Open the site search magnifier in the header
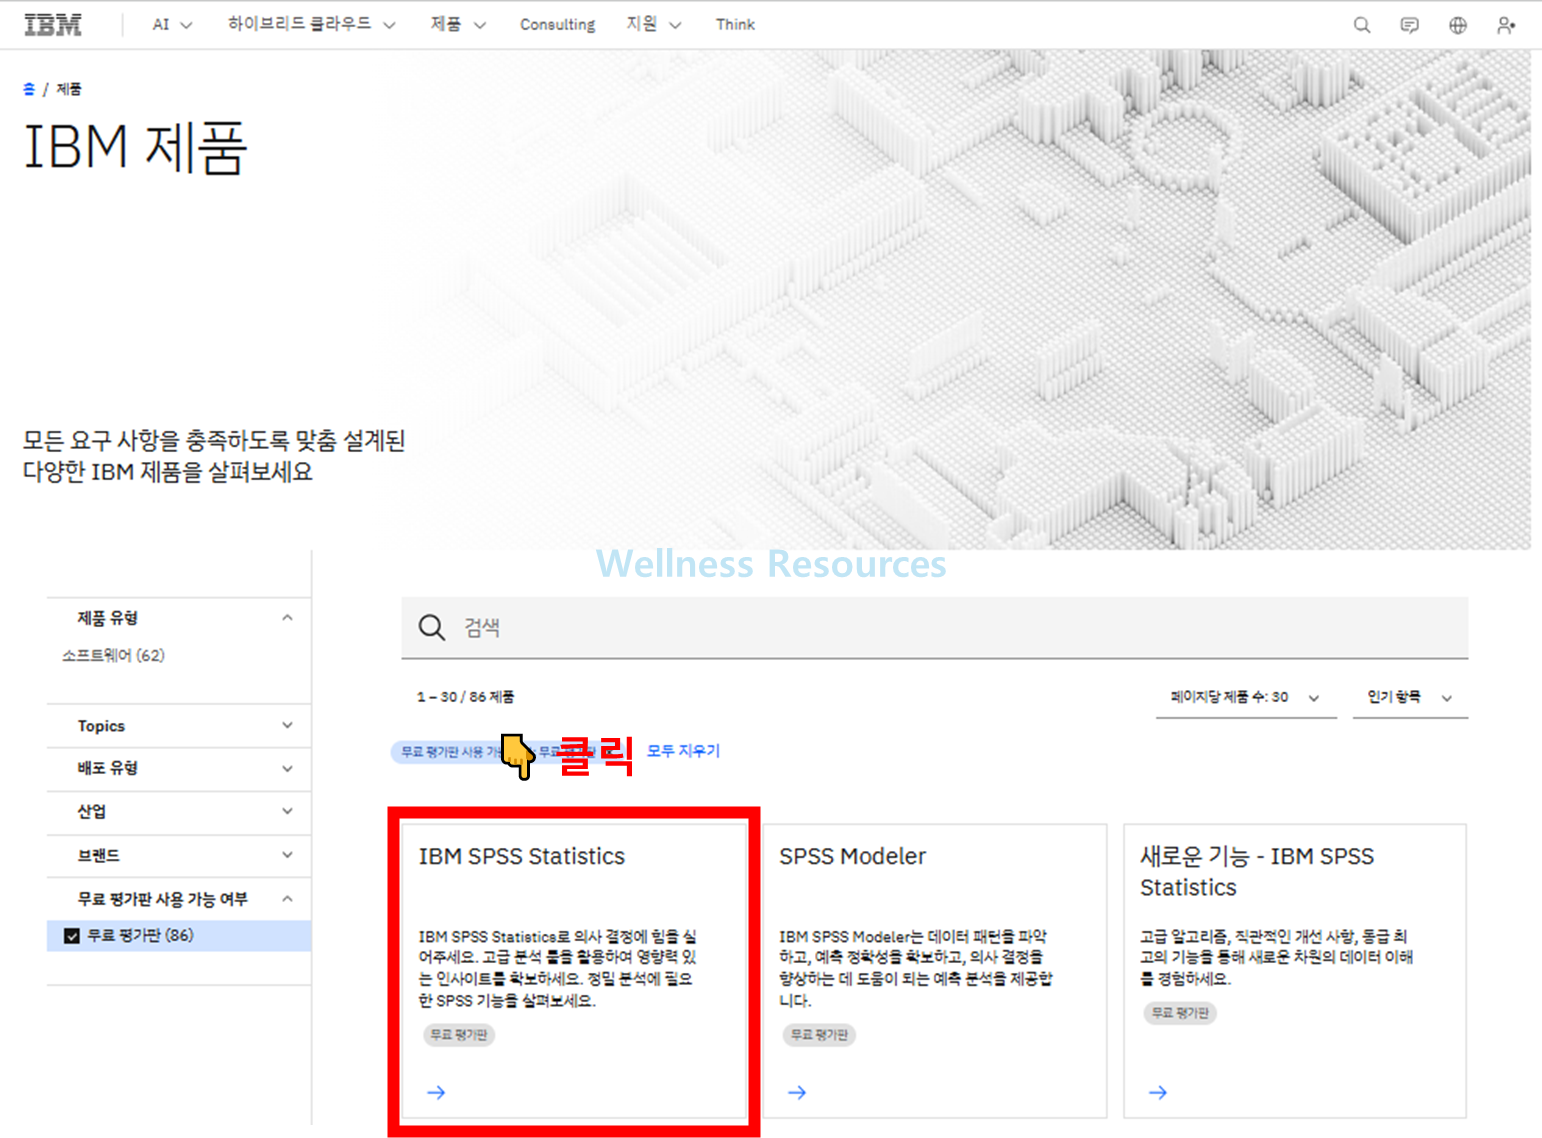 tap(1362, 25)
